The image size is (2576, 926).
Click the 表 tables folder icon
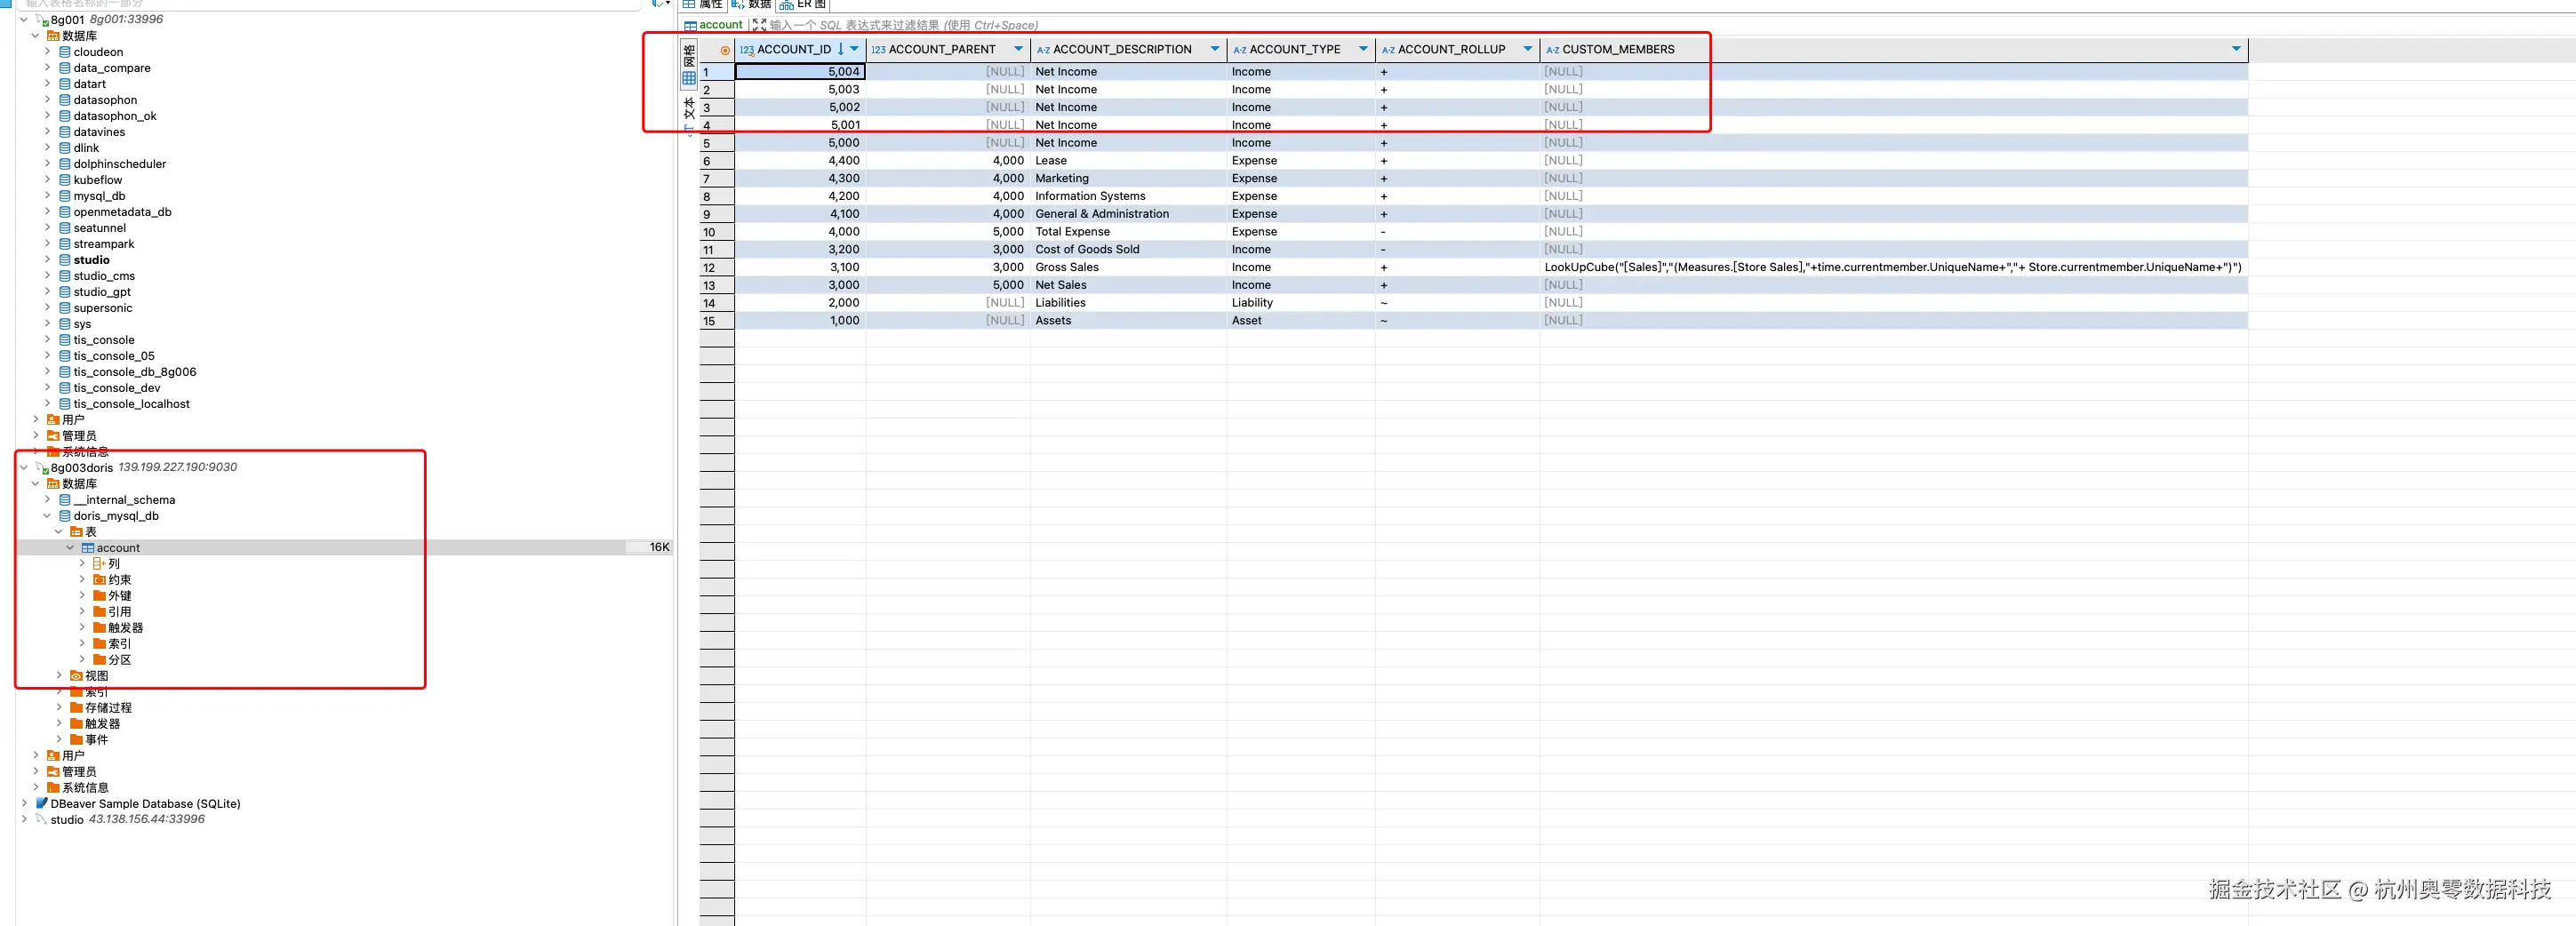76,532
